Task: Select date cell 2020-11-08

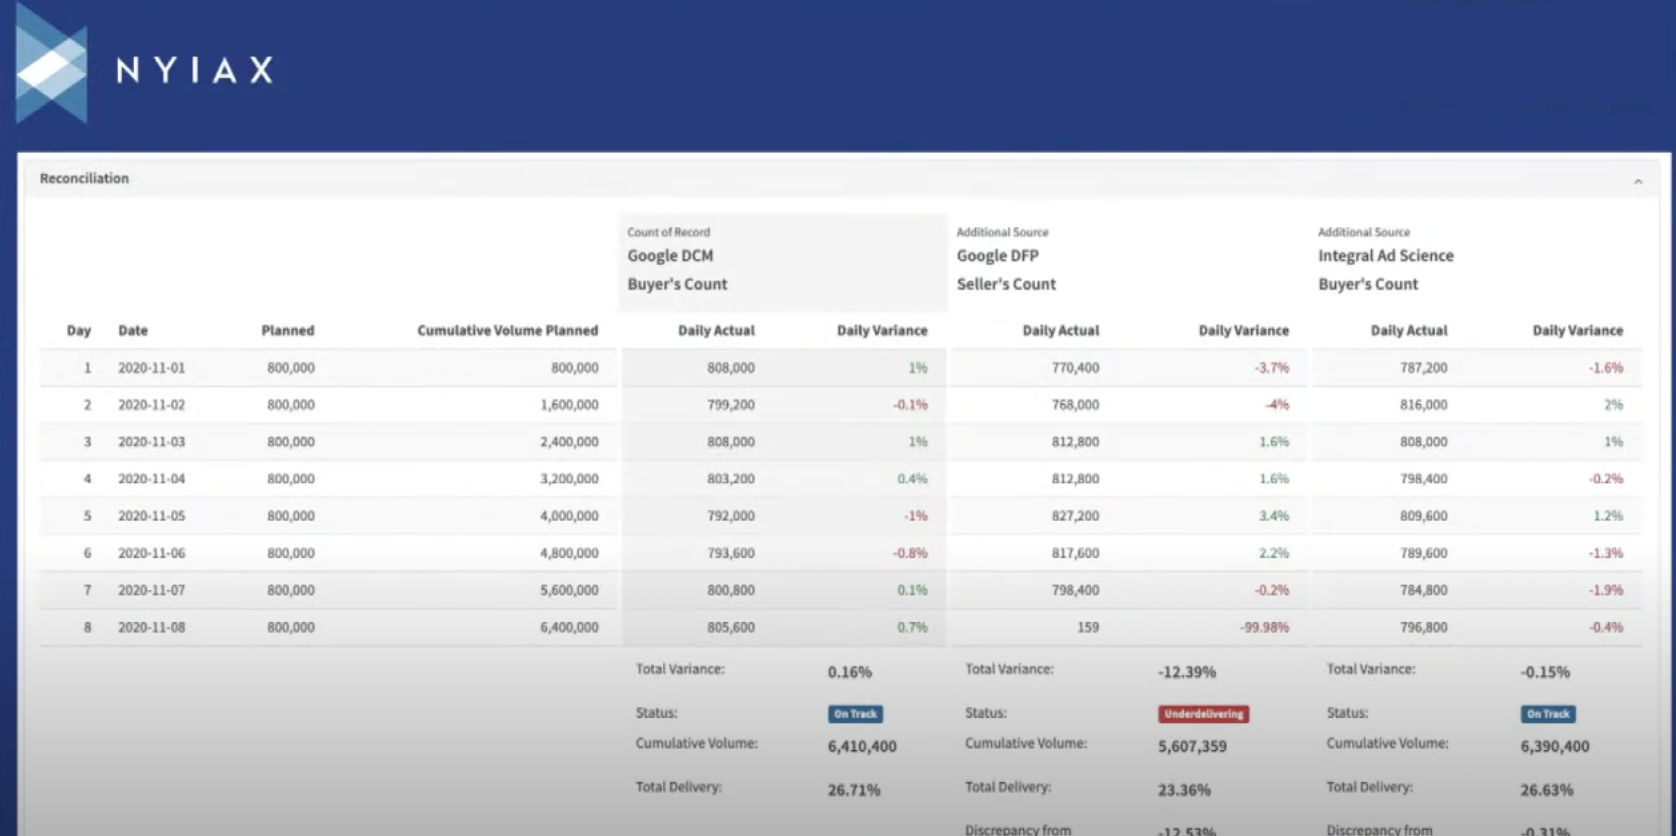Action: [151, 627]
